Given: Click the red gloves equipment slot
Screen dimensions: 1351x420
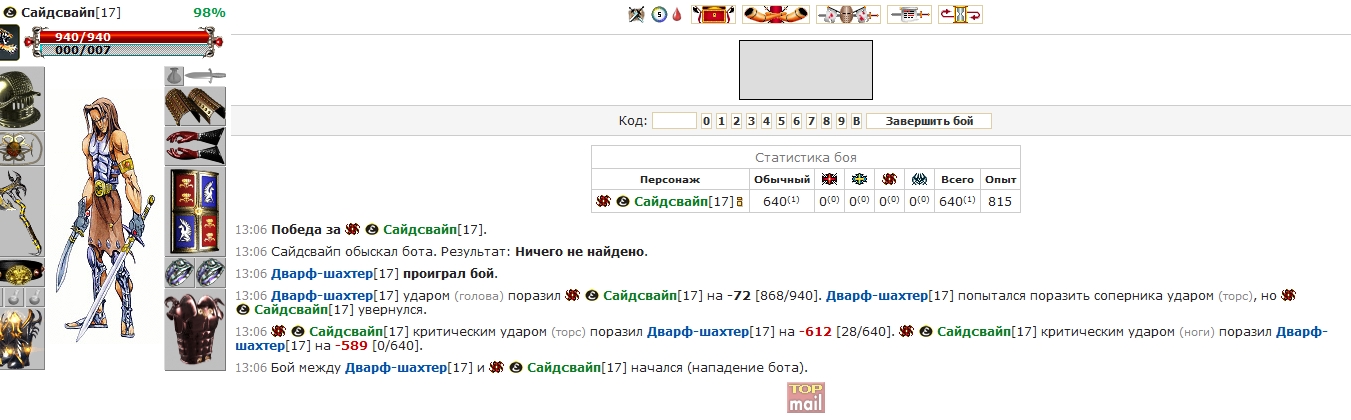Looking at the screenshot, I should point(196,147).
